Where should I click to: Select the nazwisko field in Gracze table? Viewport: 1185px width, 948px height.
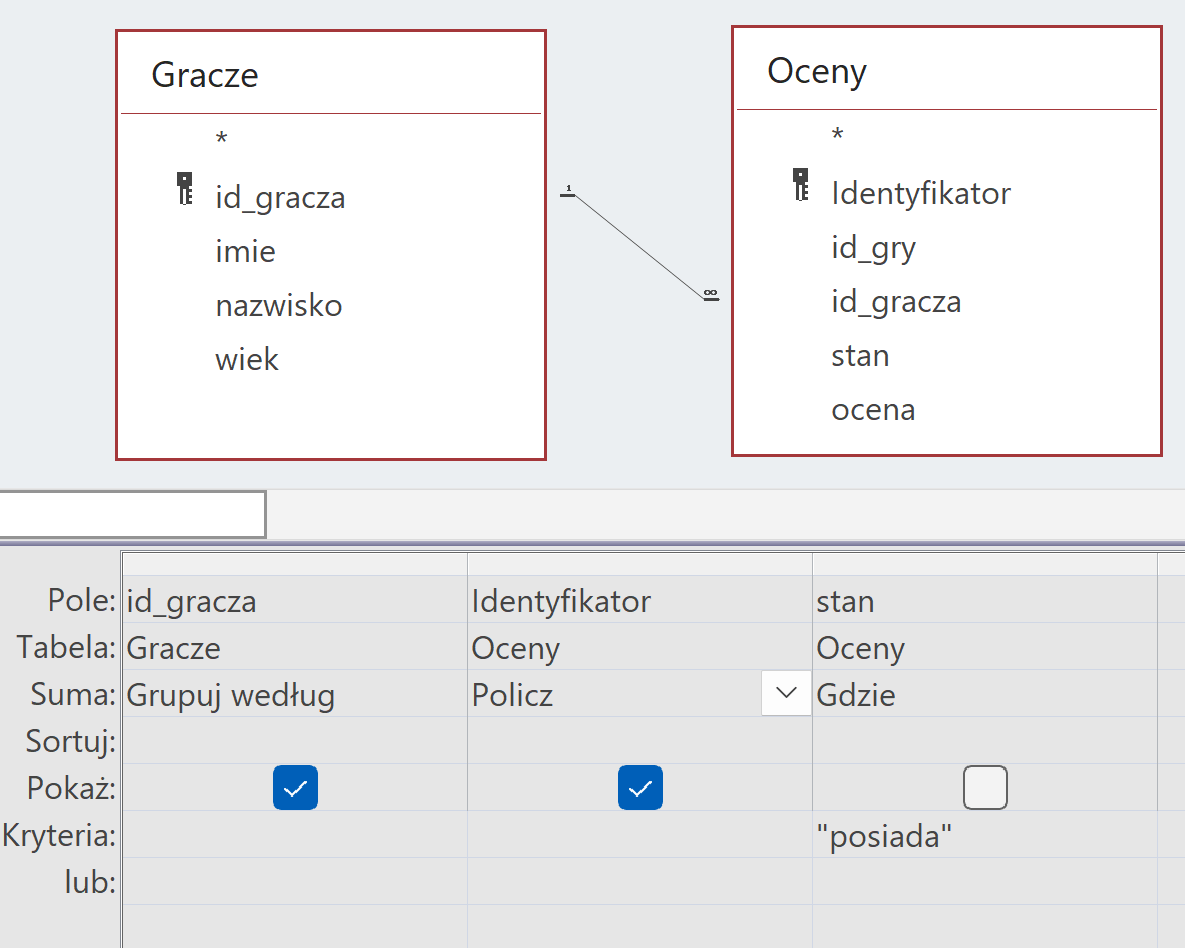tap(279, 306)
